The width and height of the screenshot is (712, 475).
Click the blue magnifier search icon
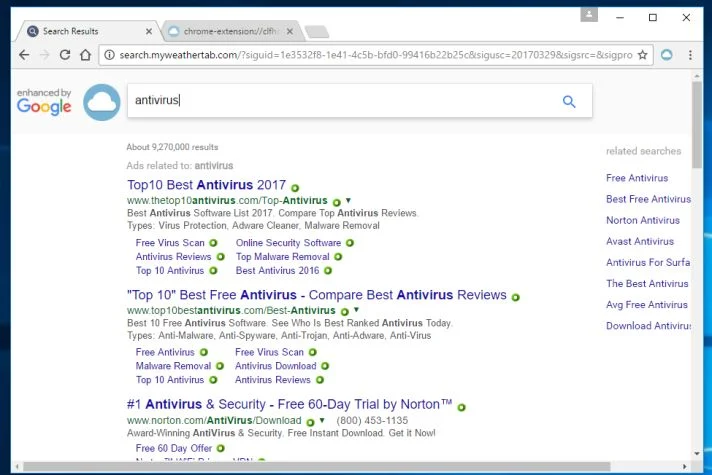pos(569,101)
